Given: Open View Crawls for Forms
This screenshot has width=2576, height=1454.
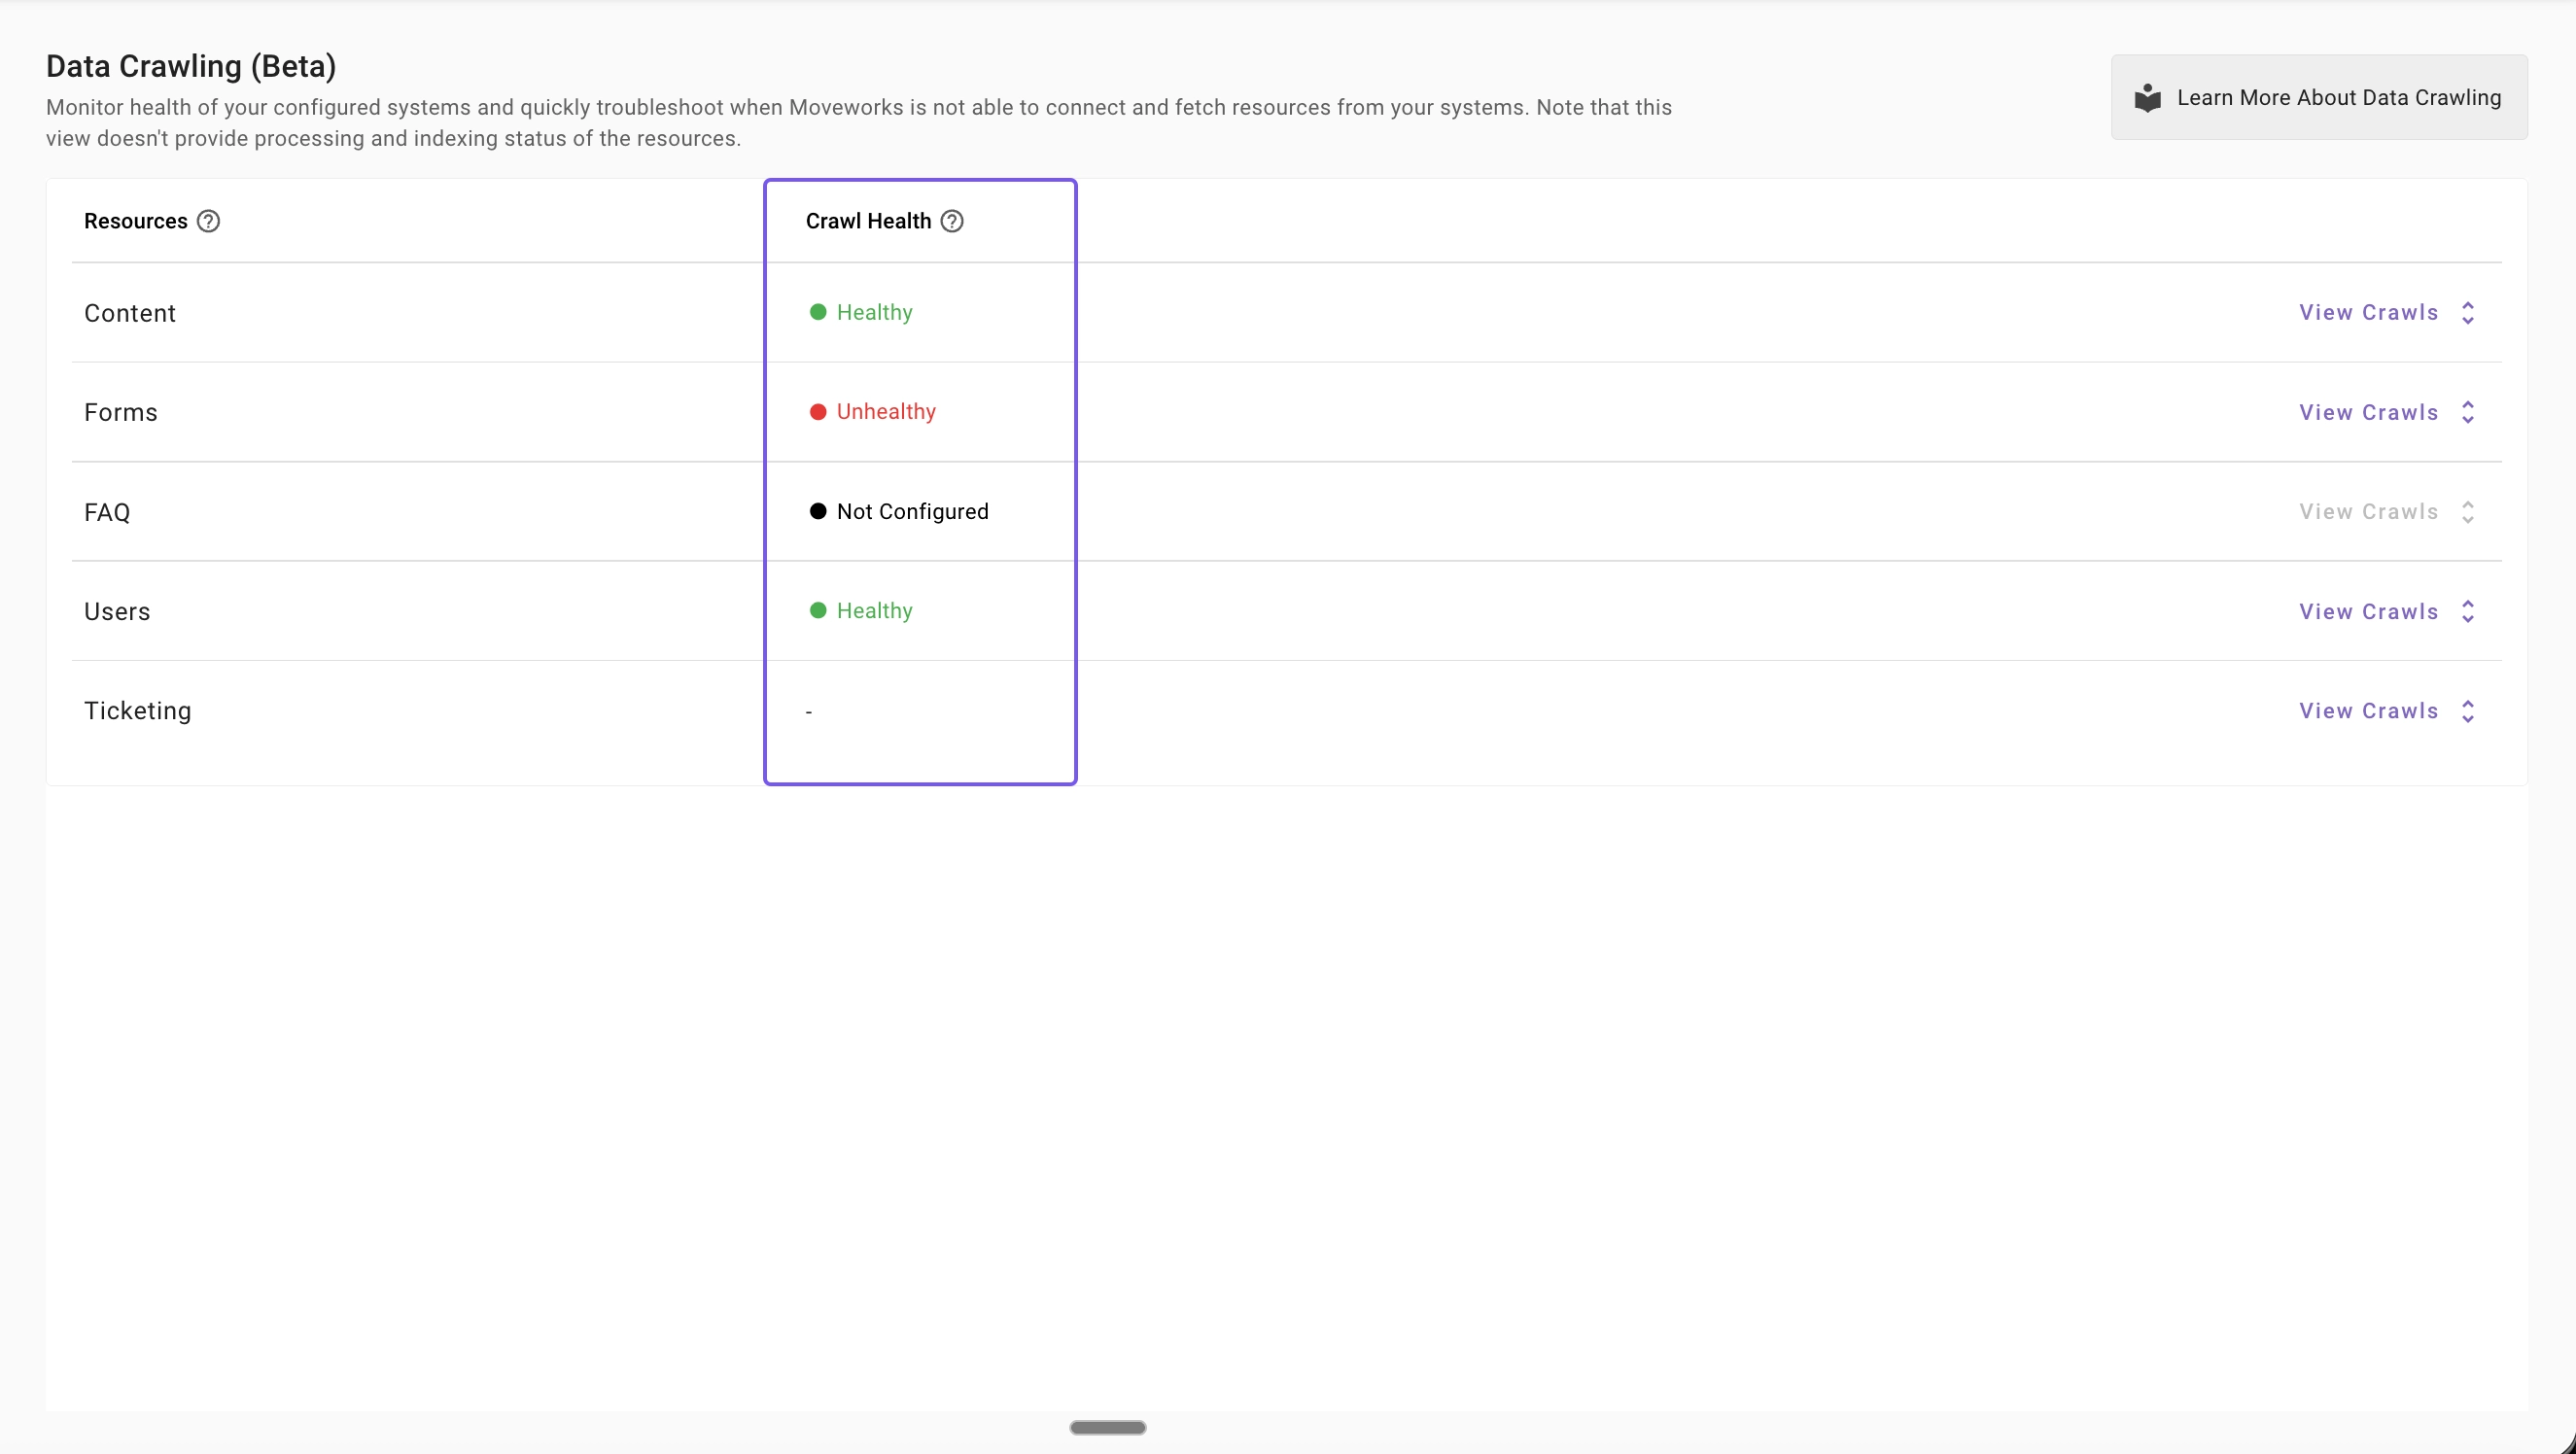Looking at the screenshot, I should coord(2368,412).
